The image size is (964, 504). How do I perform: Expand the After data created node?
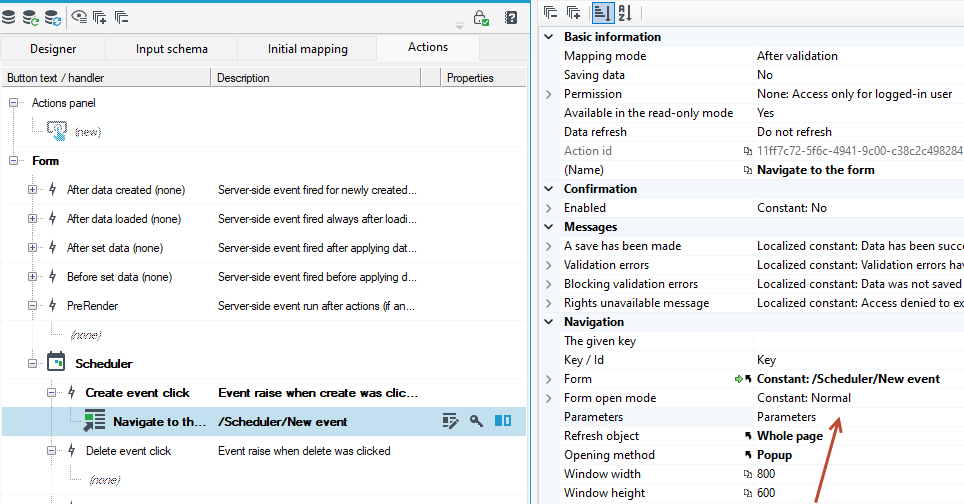(32, 190)
